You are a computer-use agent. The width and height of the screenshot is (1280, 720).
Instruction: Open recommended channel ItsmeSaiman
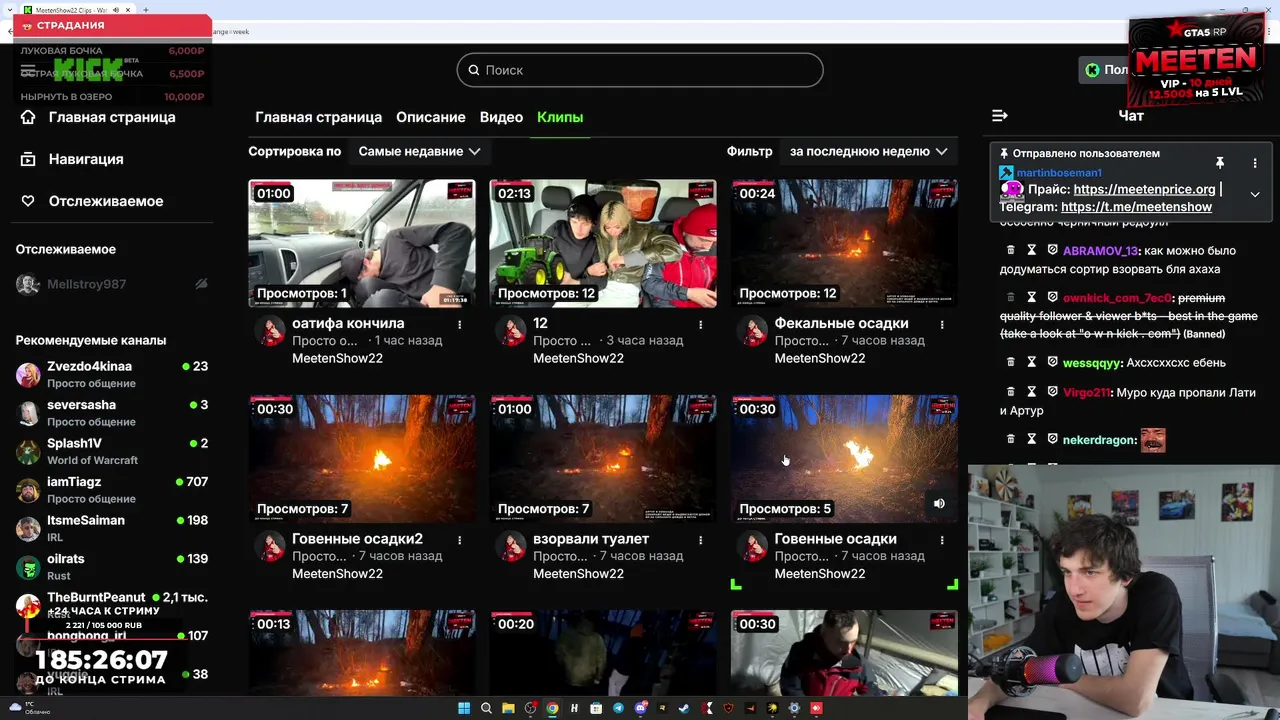coord(112,528)
